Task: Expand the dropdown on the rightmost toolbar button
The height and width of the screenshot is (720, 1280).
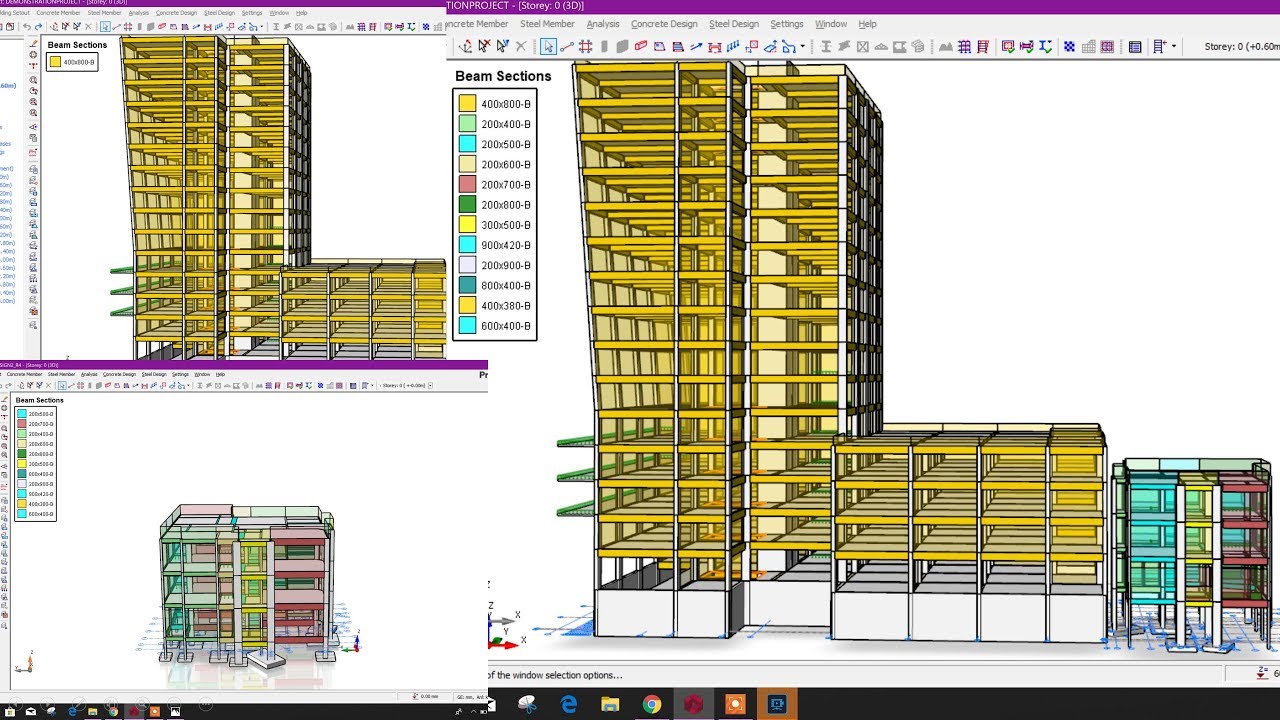Action: [x=1172, y=46]
